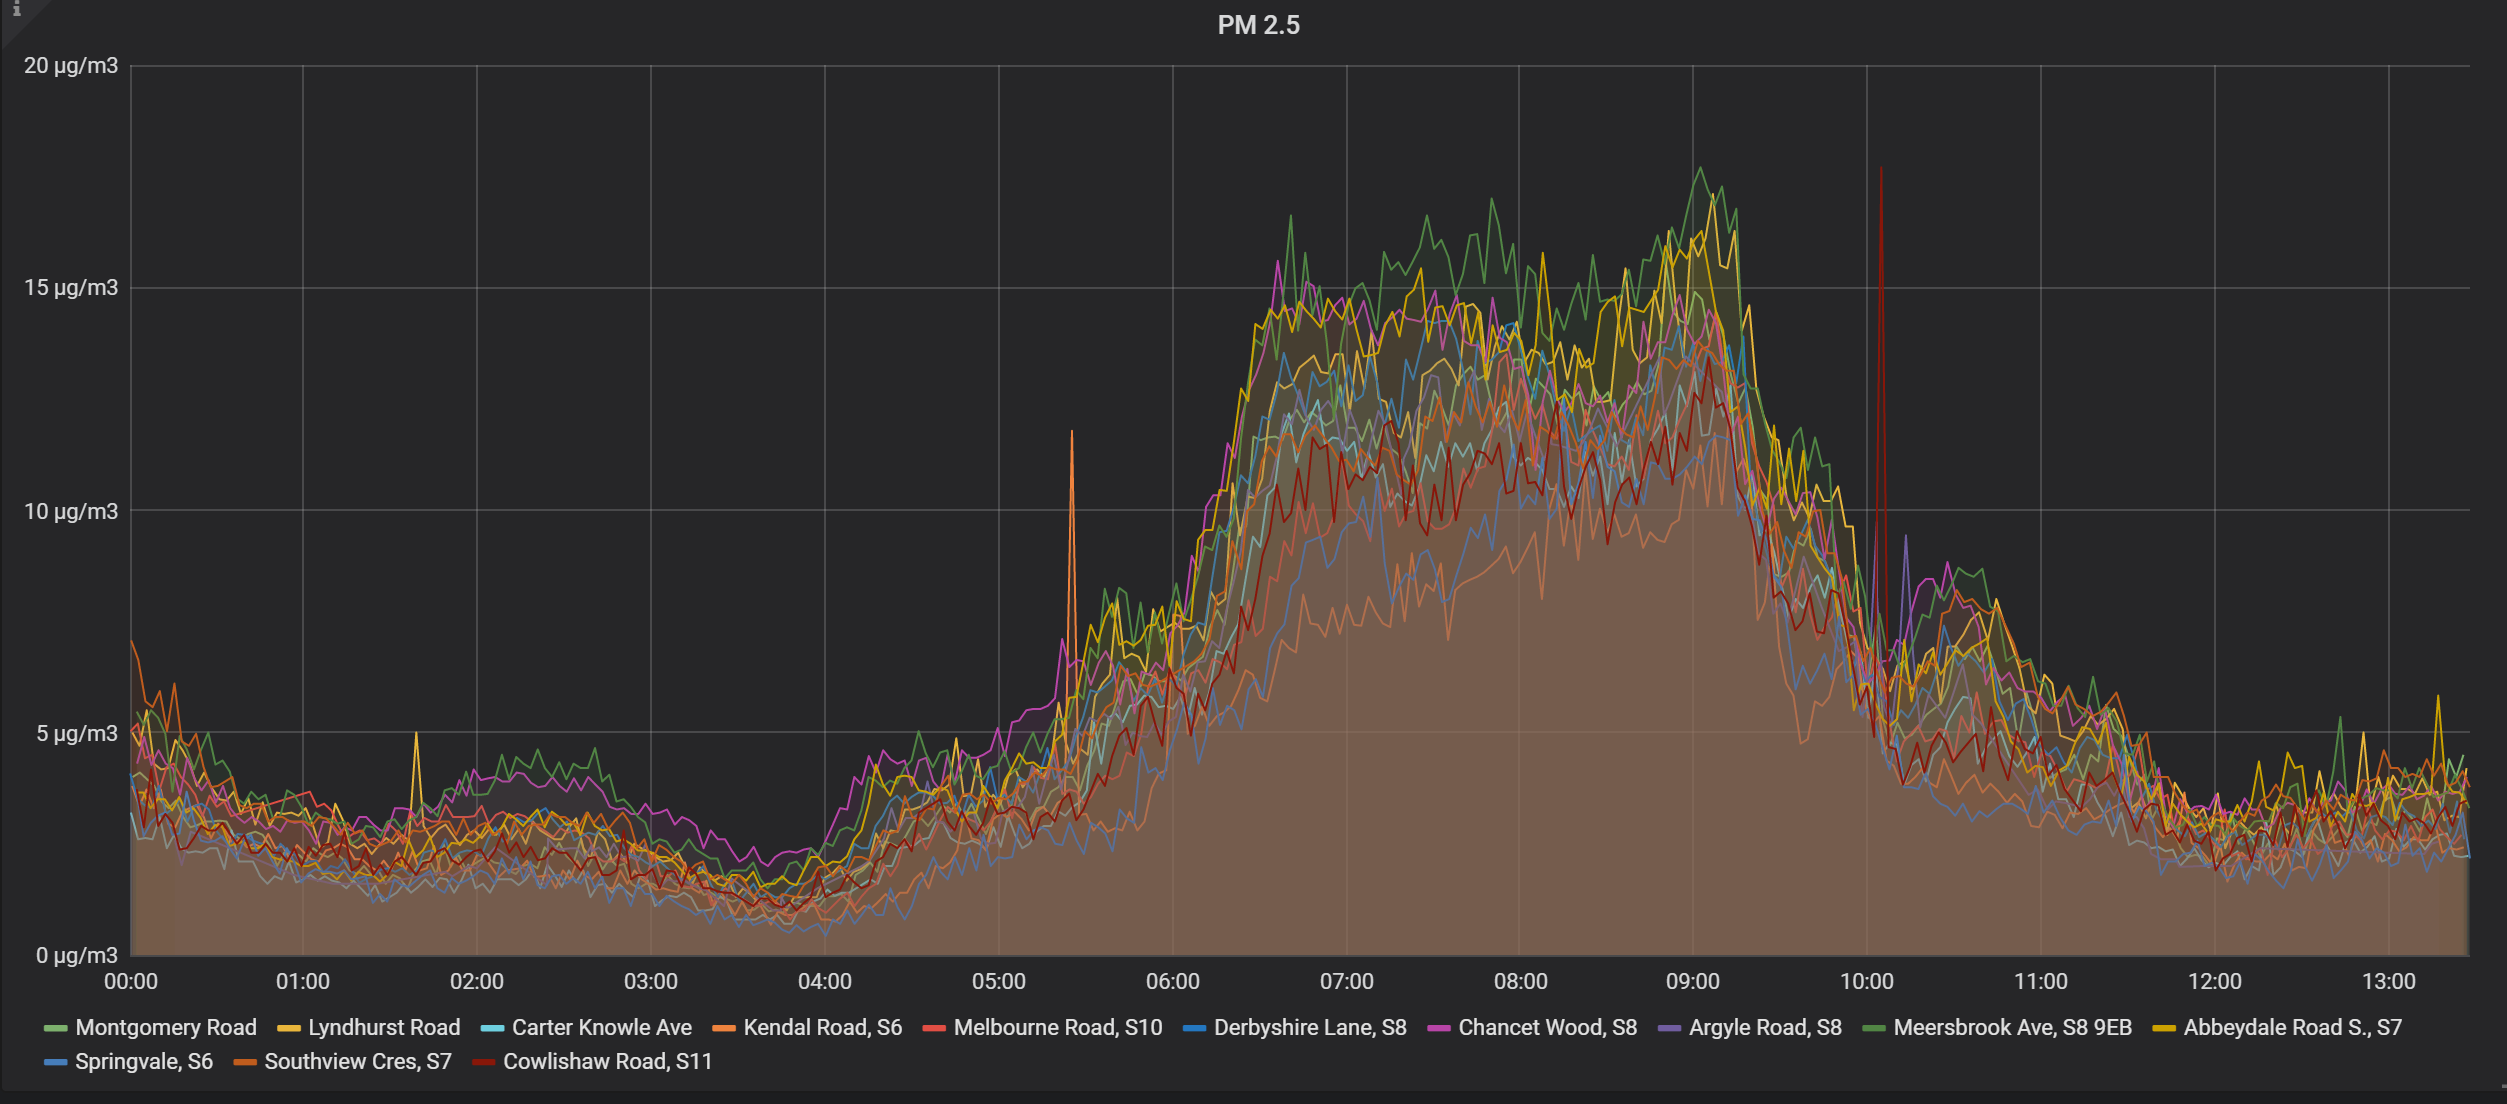This screenshot has width=2507, height=1104.
Task: Click the 07:00 time axis label
Action: pos(1347,981)
